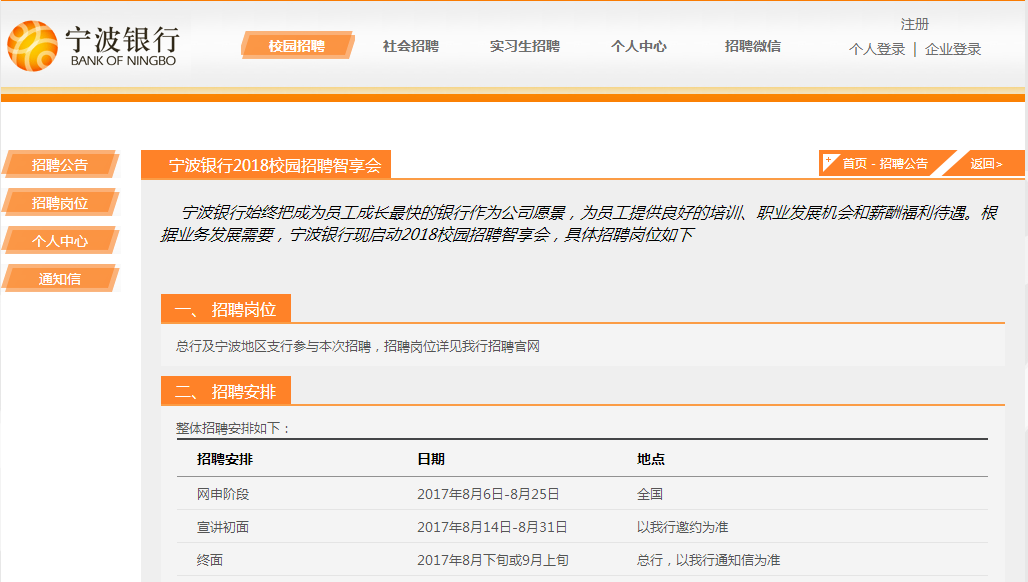Click the 招聘安排 column header
Image resolution: width=1028 pixels, height=582 pixels.
(225, 459)
